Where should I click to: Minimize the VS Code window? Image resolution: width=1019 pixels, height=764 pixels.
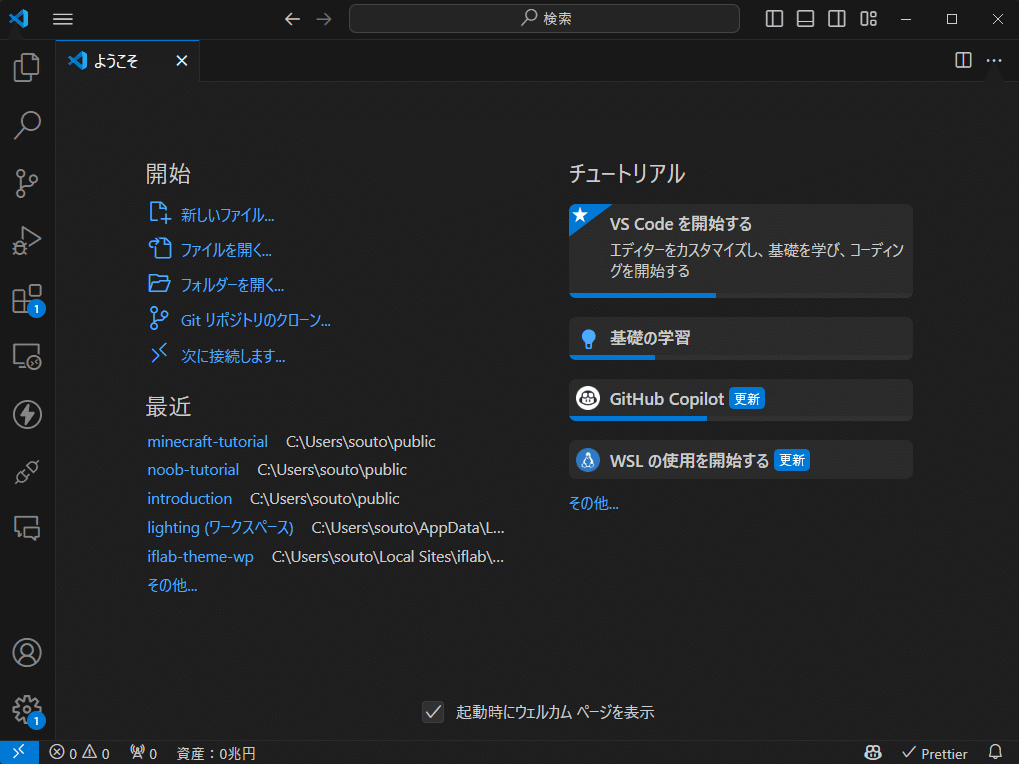906,19
